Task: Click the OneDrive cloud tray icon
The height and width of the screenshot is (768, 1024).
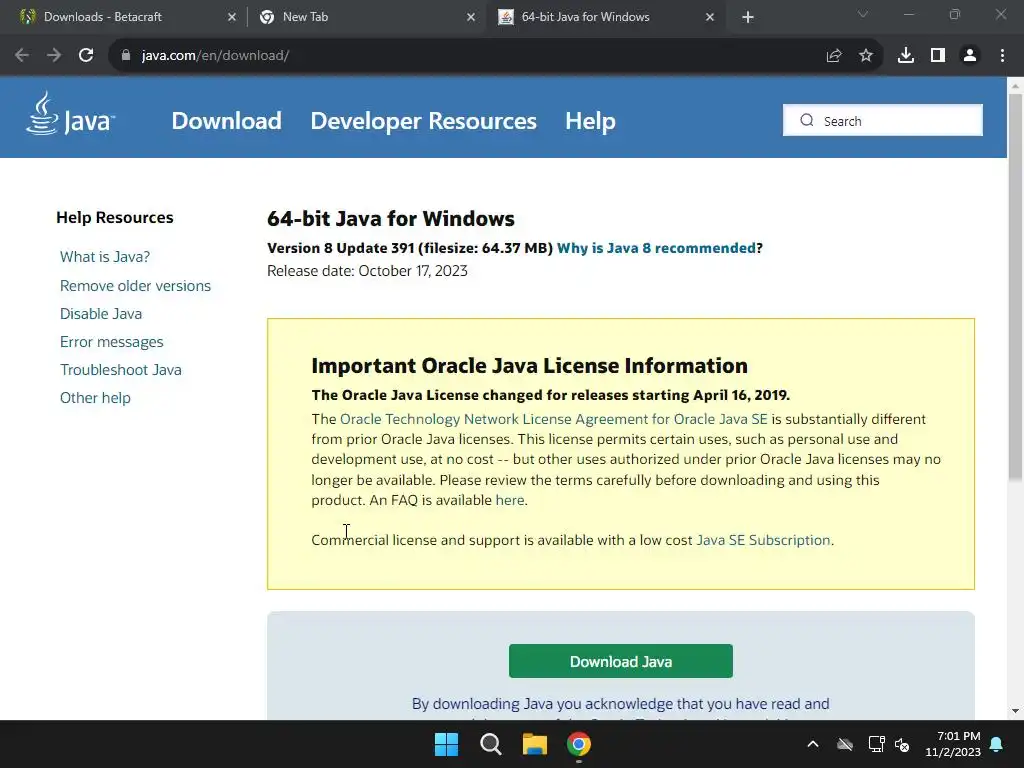Action: (x=845, y=744)
